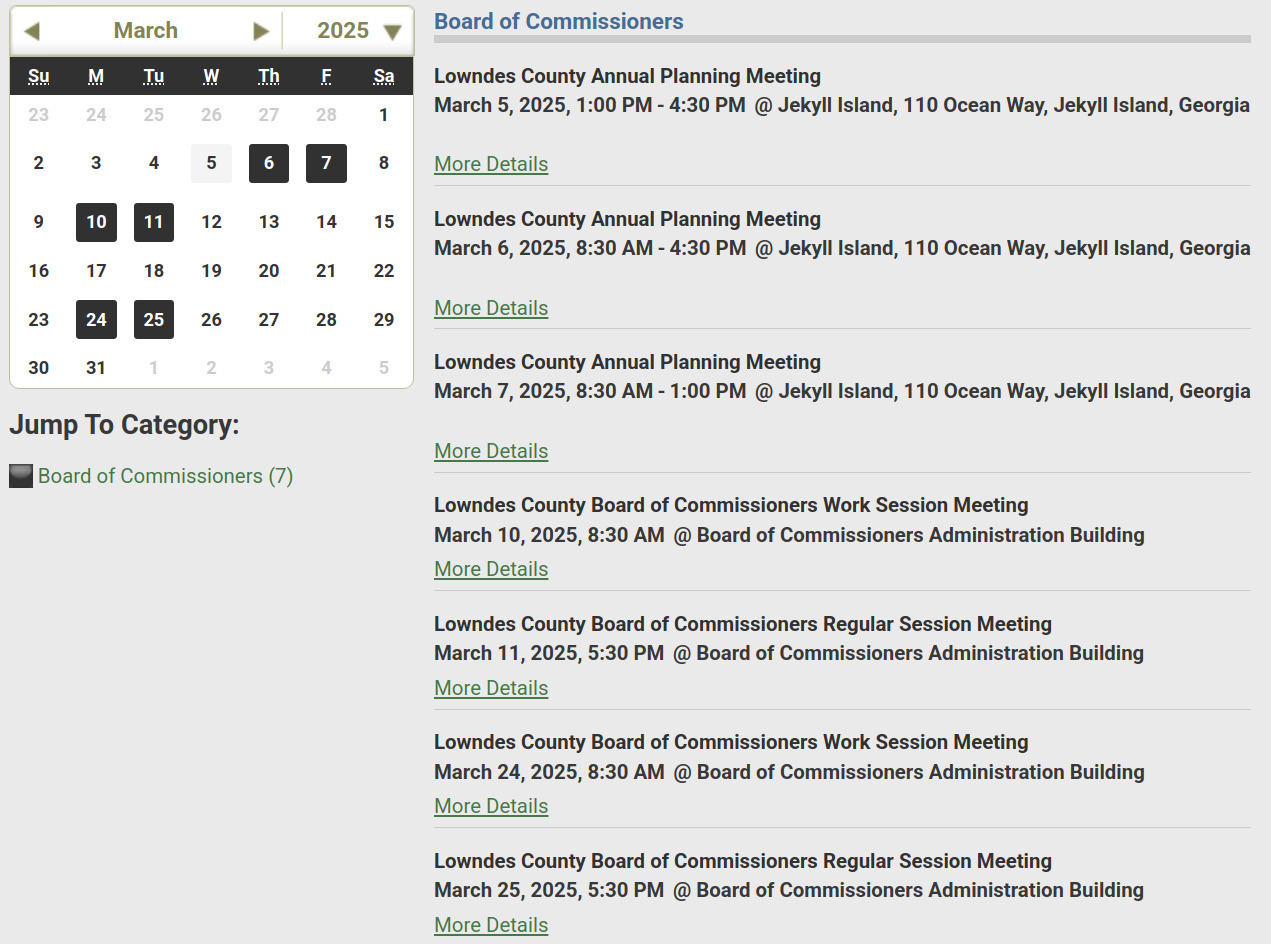The image size is (1271, 944).
Task: Click the Board of Commissioners heading
Action: (x=559, y=21)
